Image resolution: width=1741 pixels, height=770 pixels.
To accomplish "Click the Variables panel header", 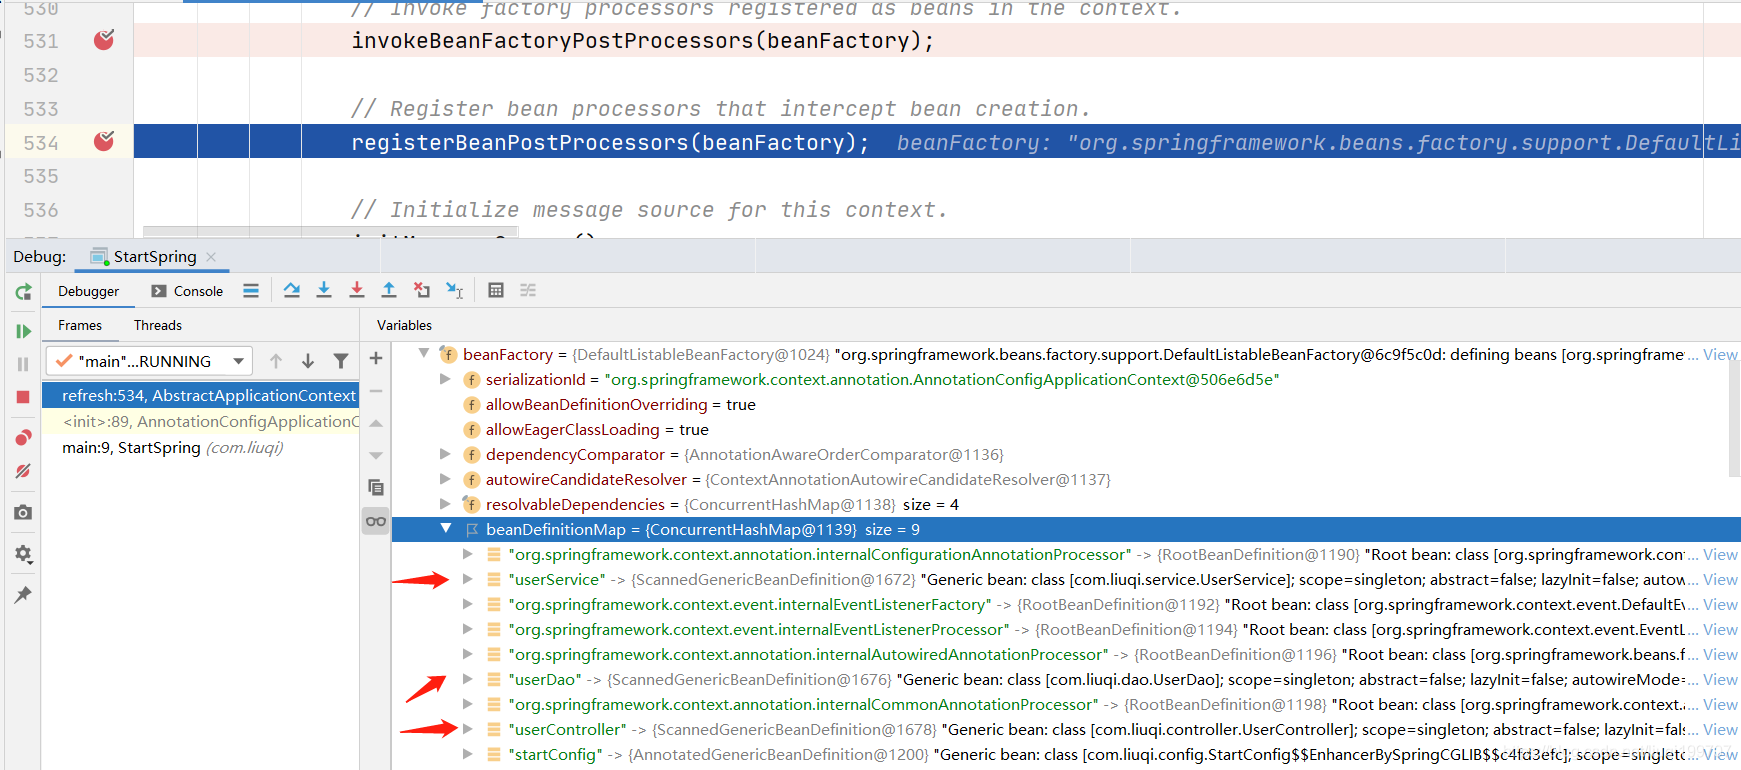I will [x=405, y=325].
